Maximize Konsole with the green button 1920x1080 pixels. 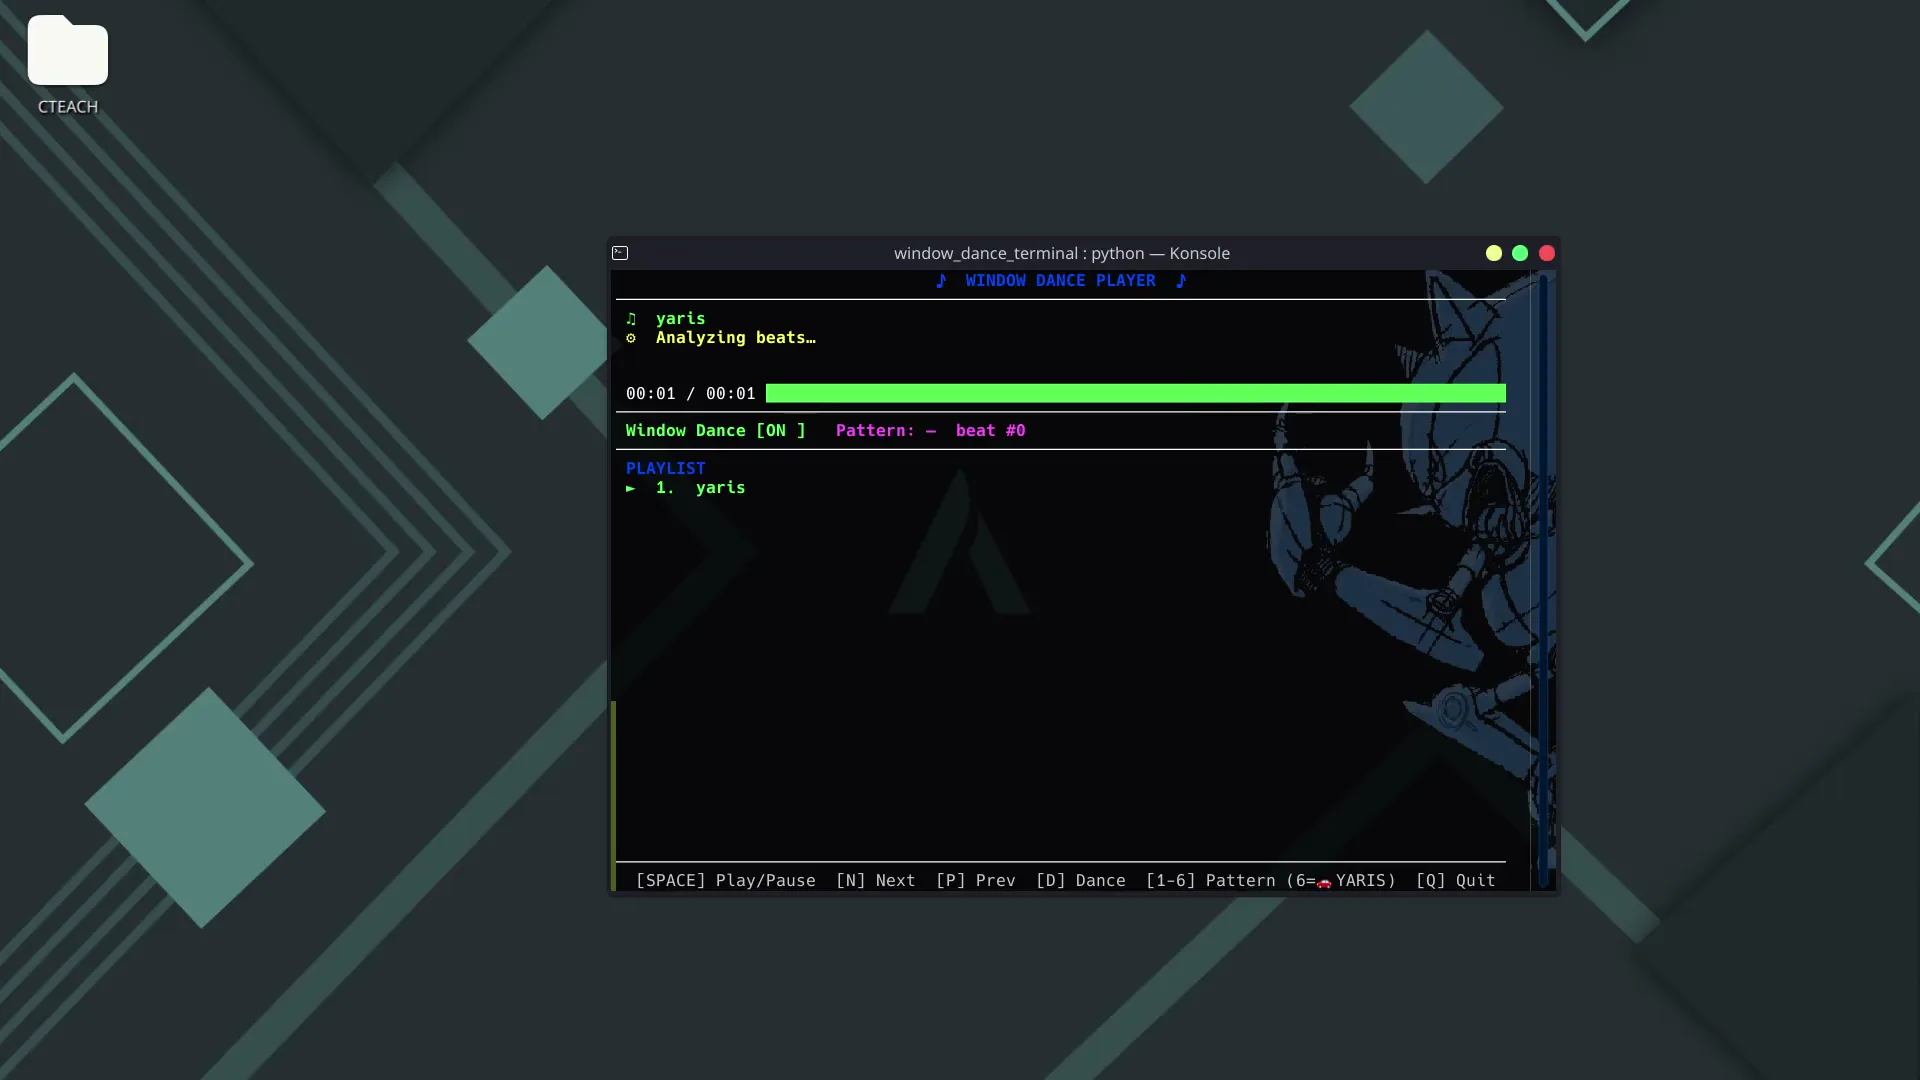pos(1520,253)
